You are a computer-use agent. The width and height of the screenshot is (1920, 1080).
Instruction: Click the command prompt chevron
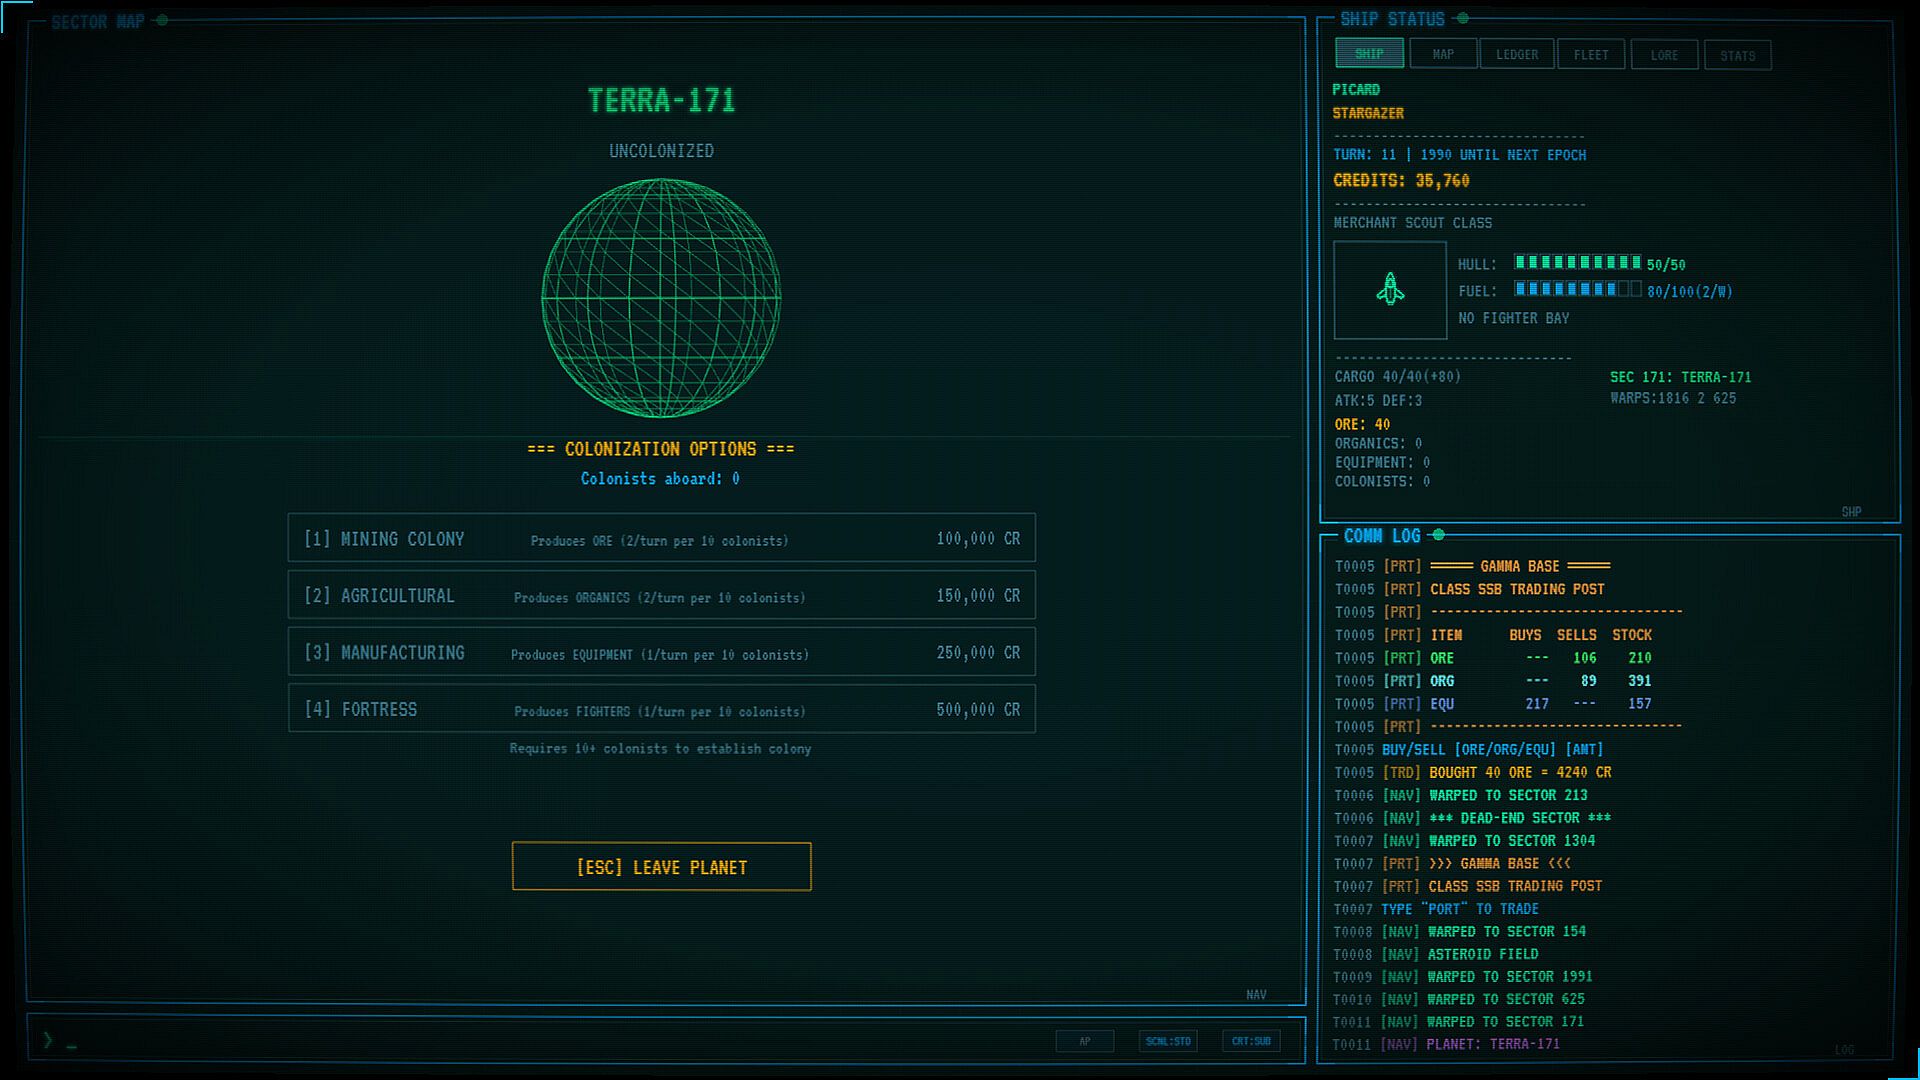point(48,1040)
